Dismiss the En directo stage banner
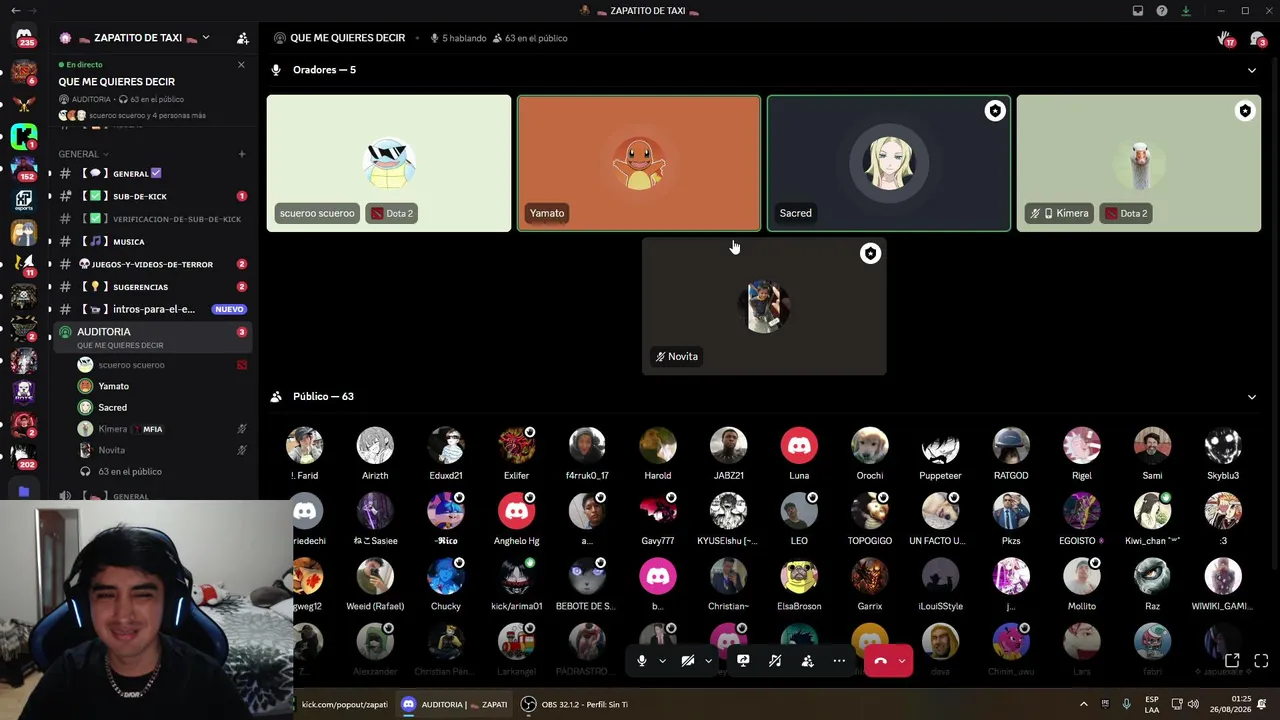Image resolution: width=1280 pixels, height=720 pixels. [x=241, y=65]
